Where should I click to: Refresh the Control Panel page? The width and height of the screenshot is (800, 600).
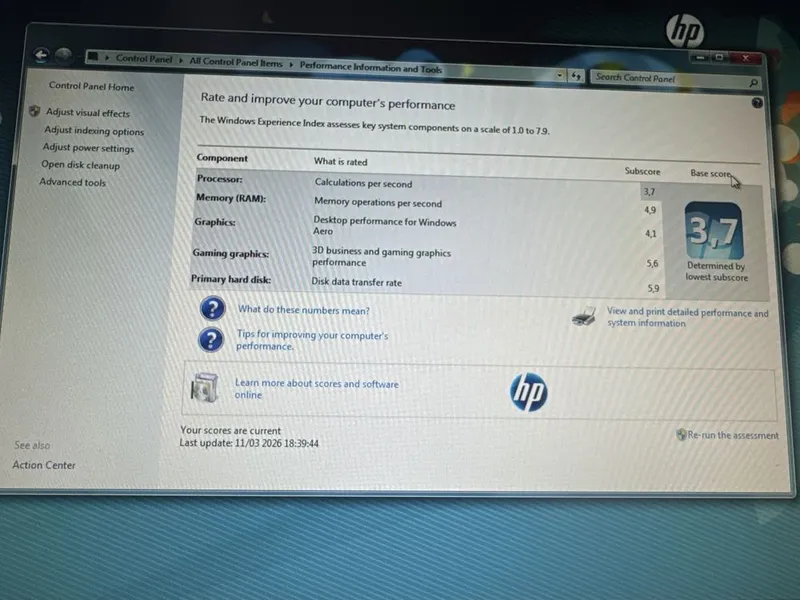(x=576, y=76)
